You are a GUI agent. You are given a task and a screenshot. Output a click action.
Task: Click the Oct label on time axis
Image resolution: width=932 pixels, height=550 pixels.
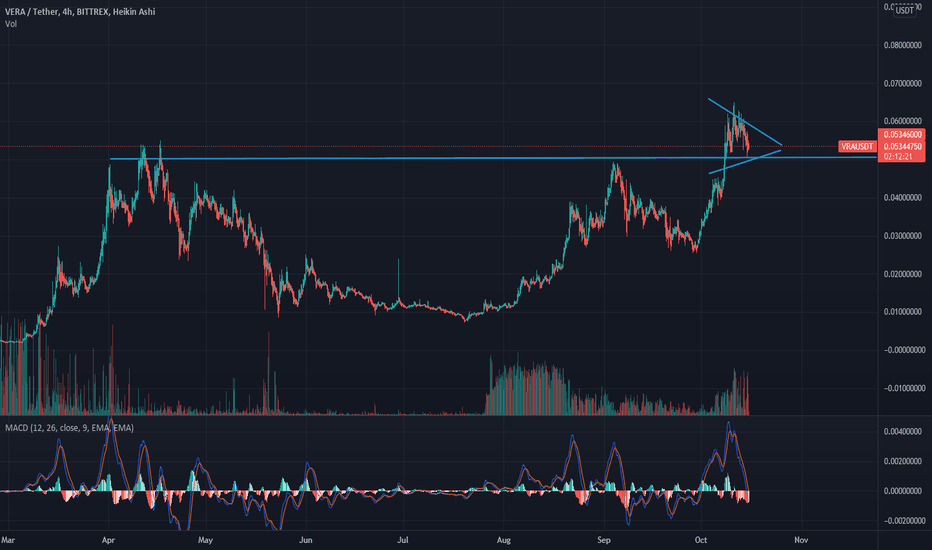click(x=701, y=540)
